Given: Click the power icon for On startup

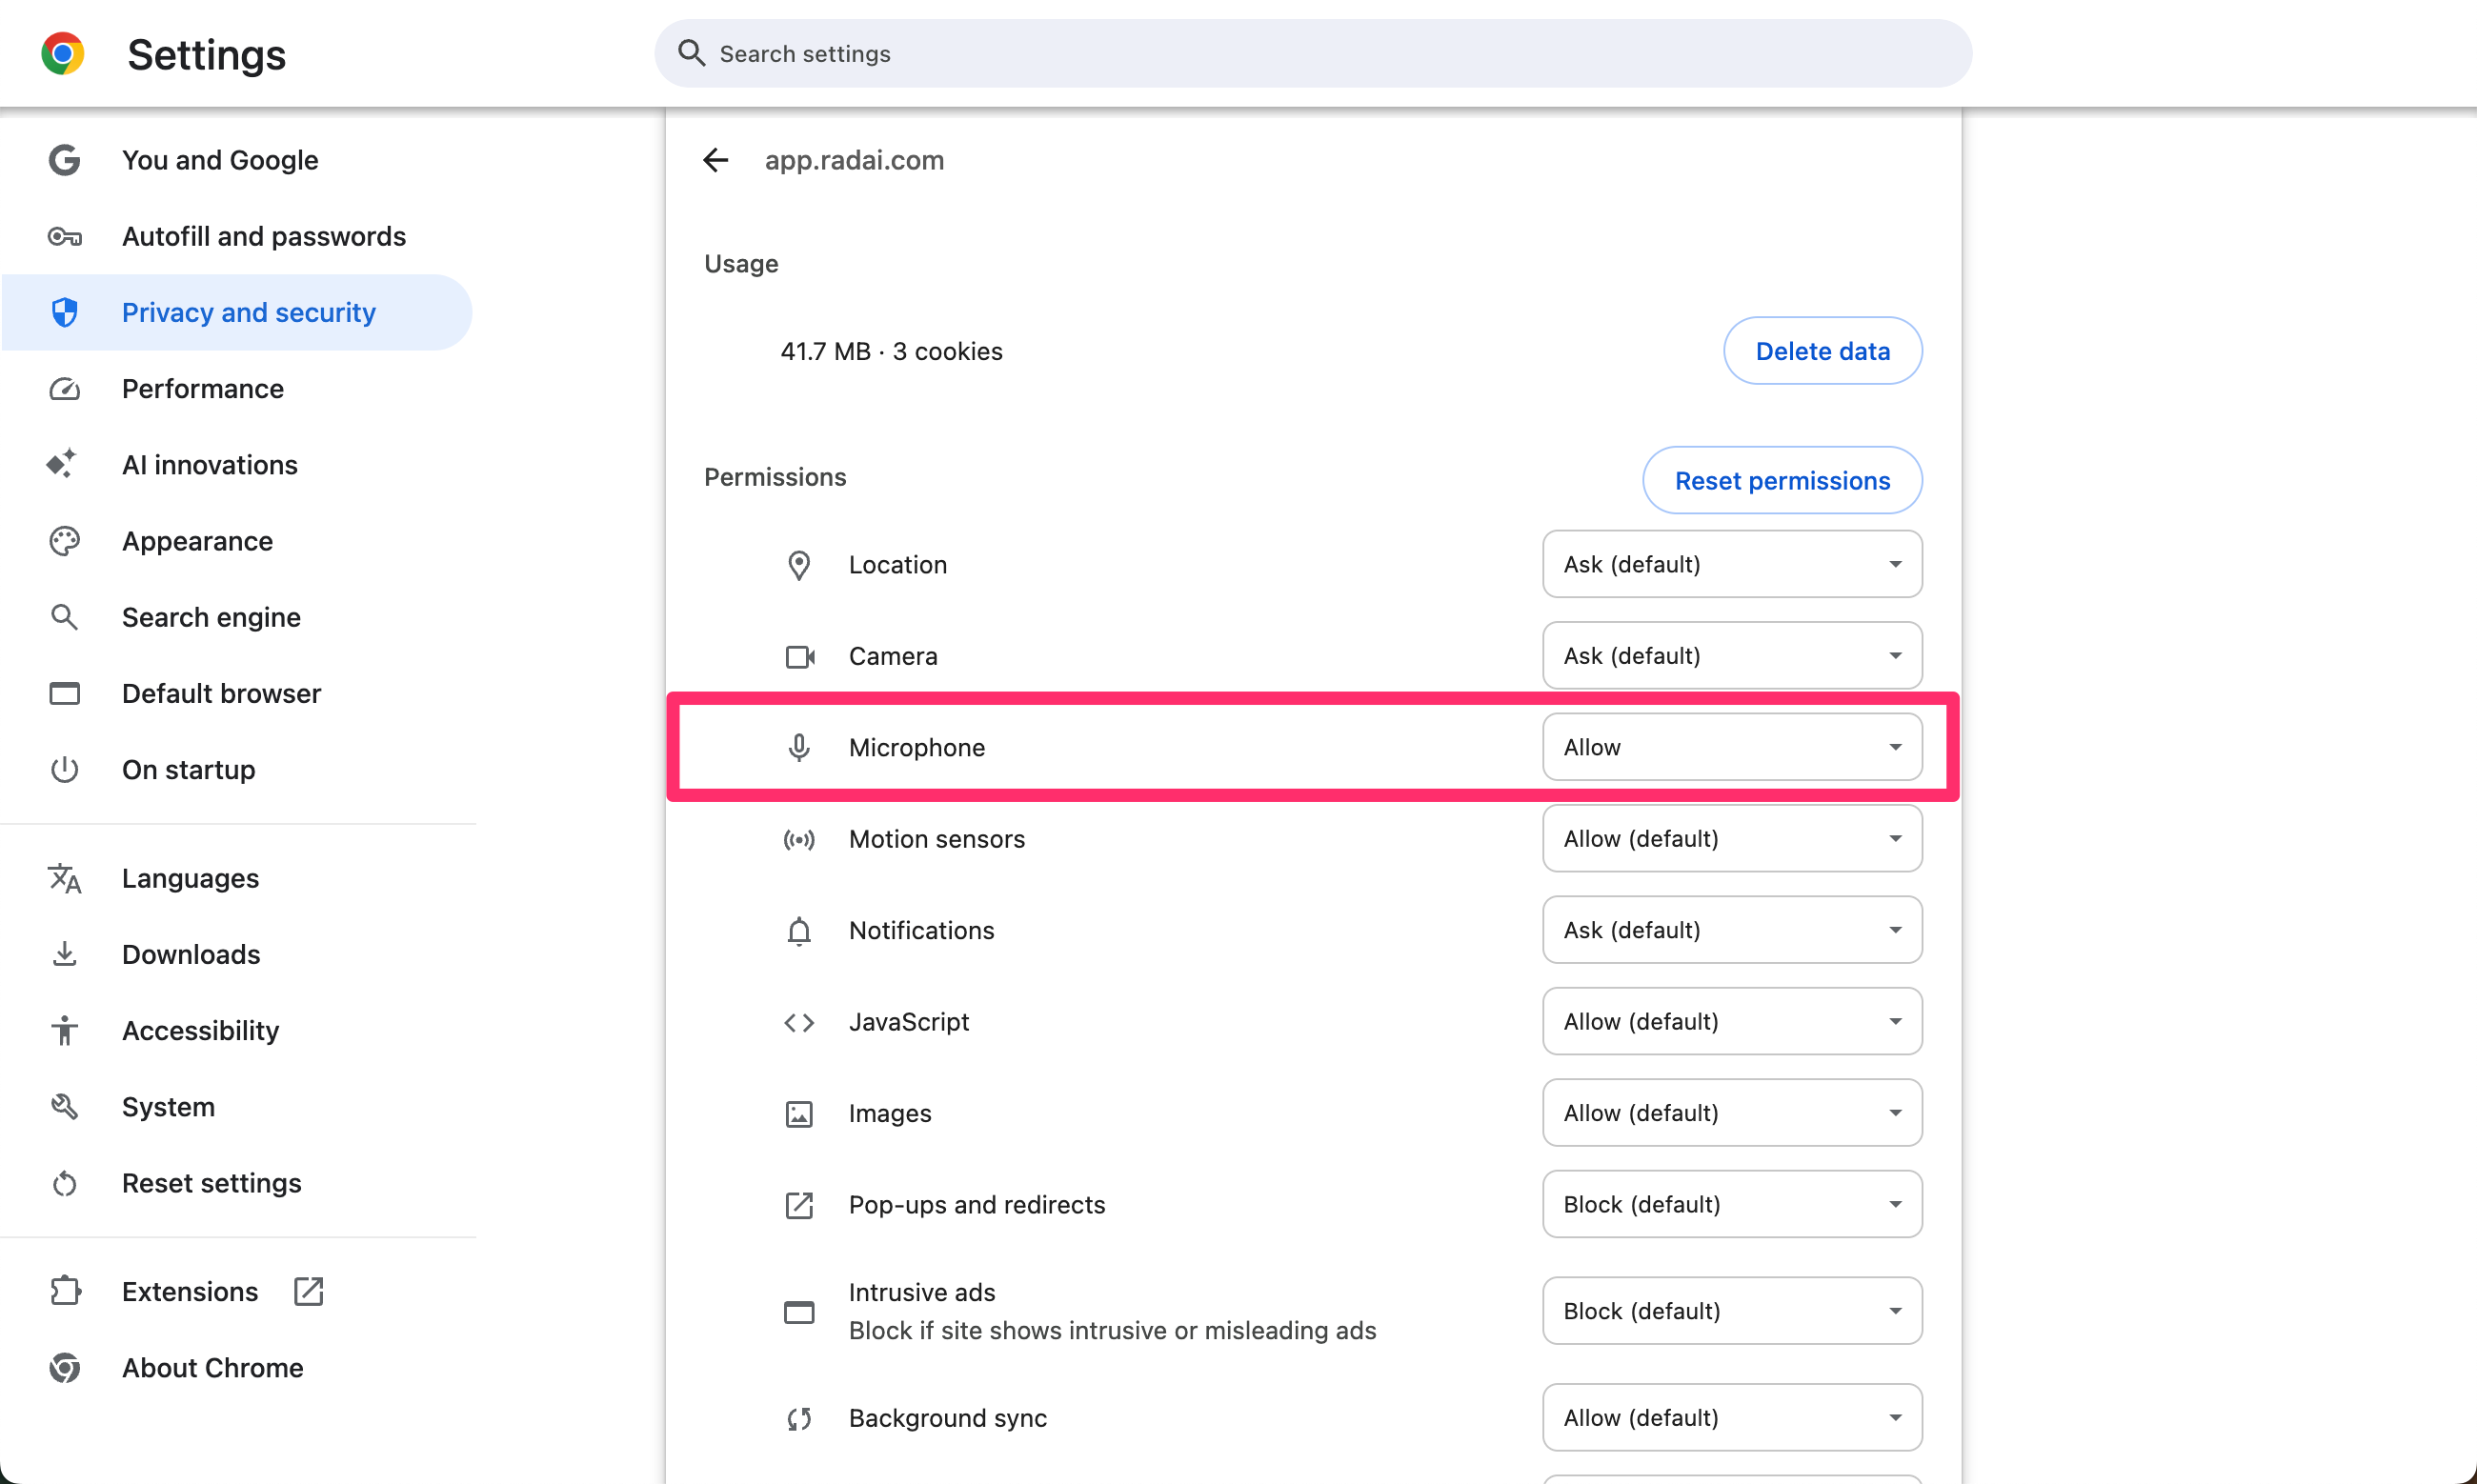Looking at the screenshot, I should (65, 769).
